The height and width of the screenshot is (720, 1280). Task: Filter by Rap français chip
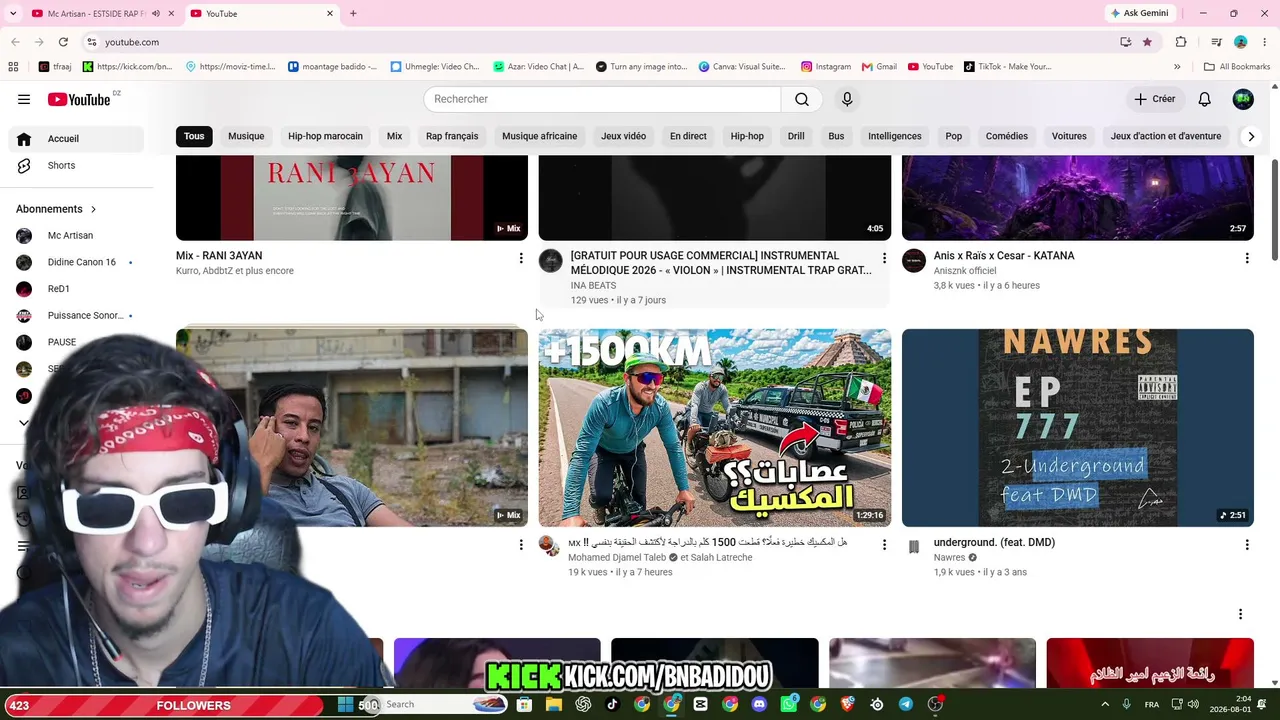tap(452, 136)
